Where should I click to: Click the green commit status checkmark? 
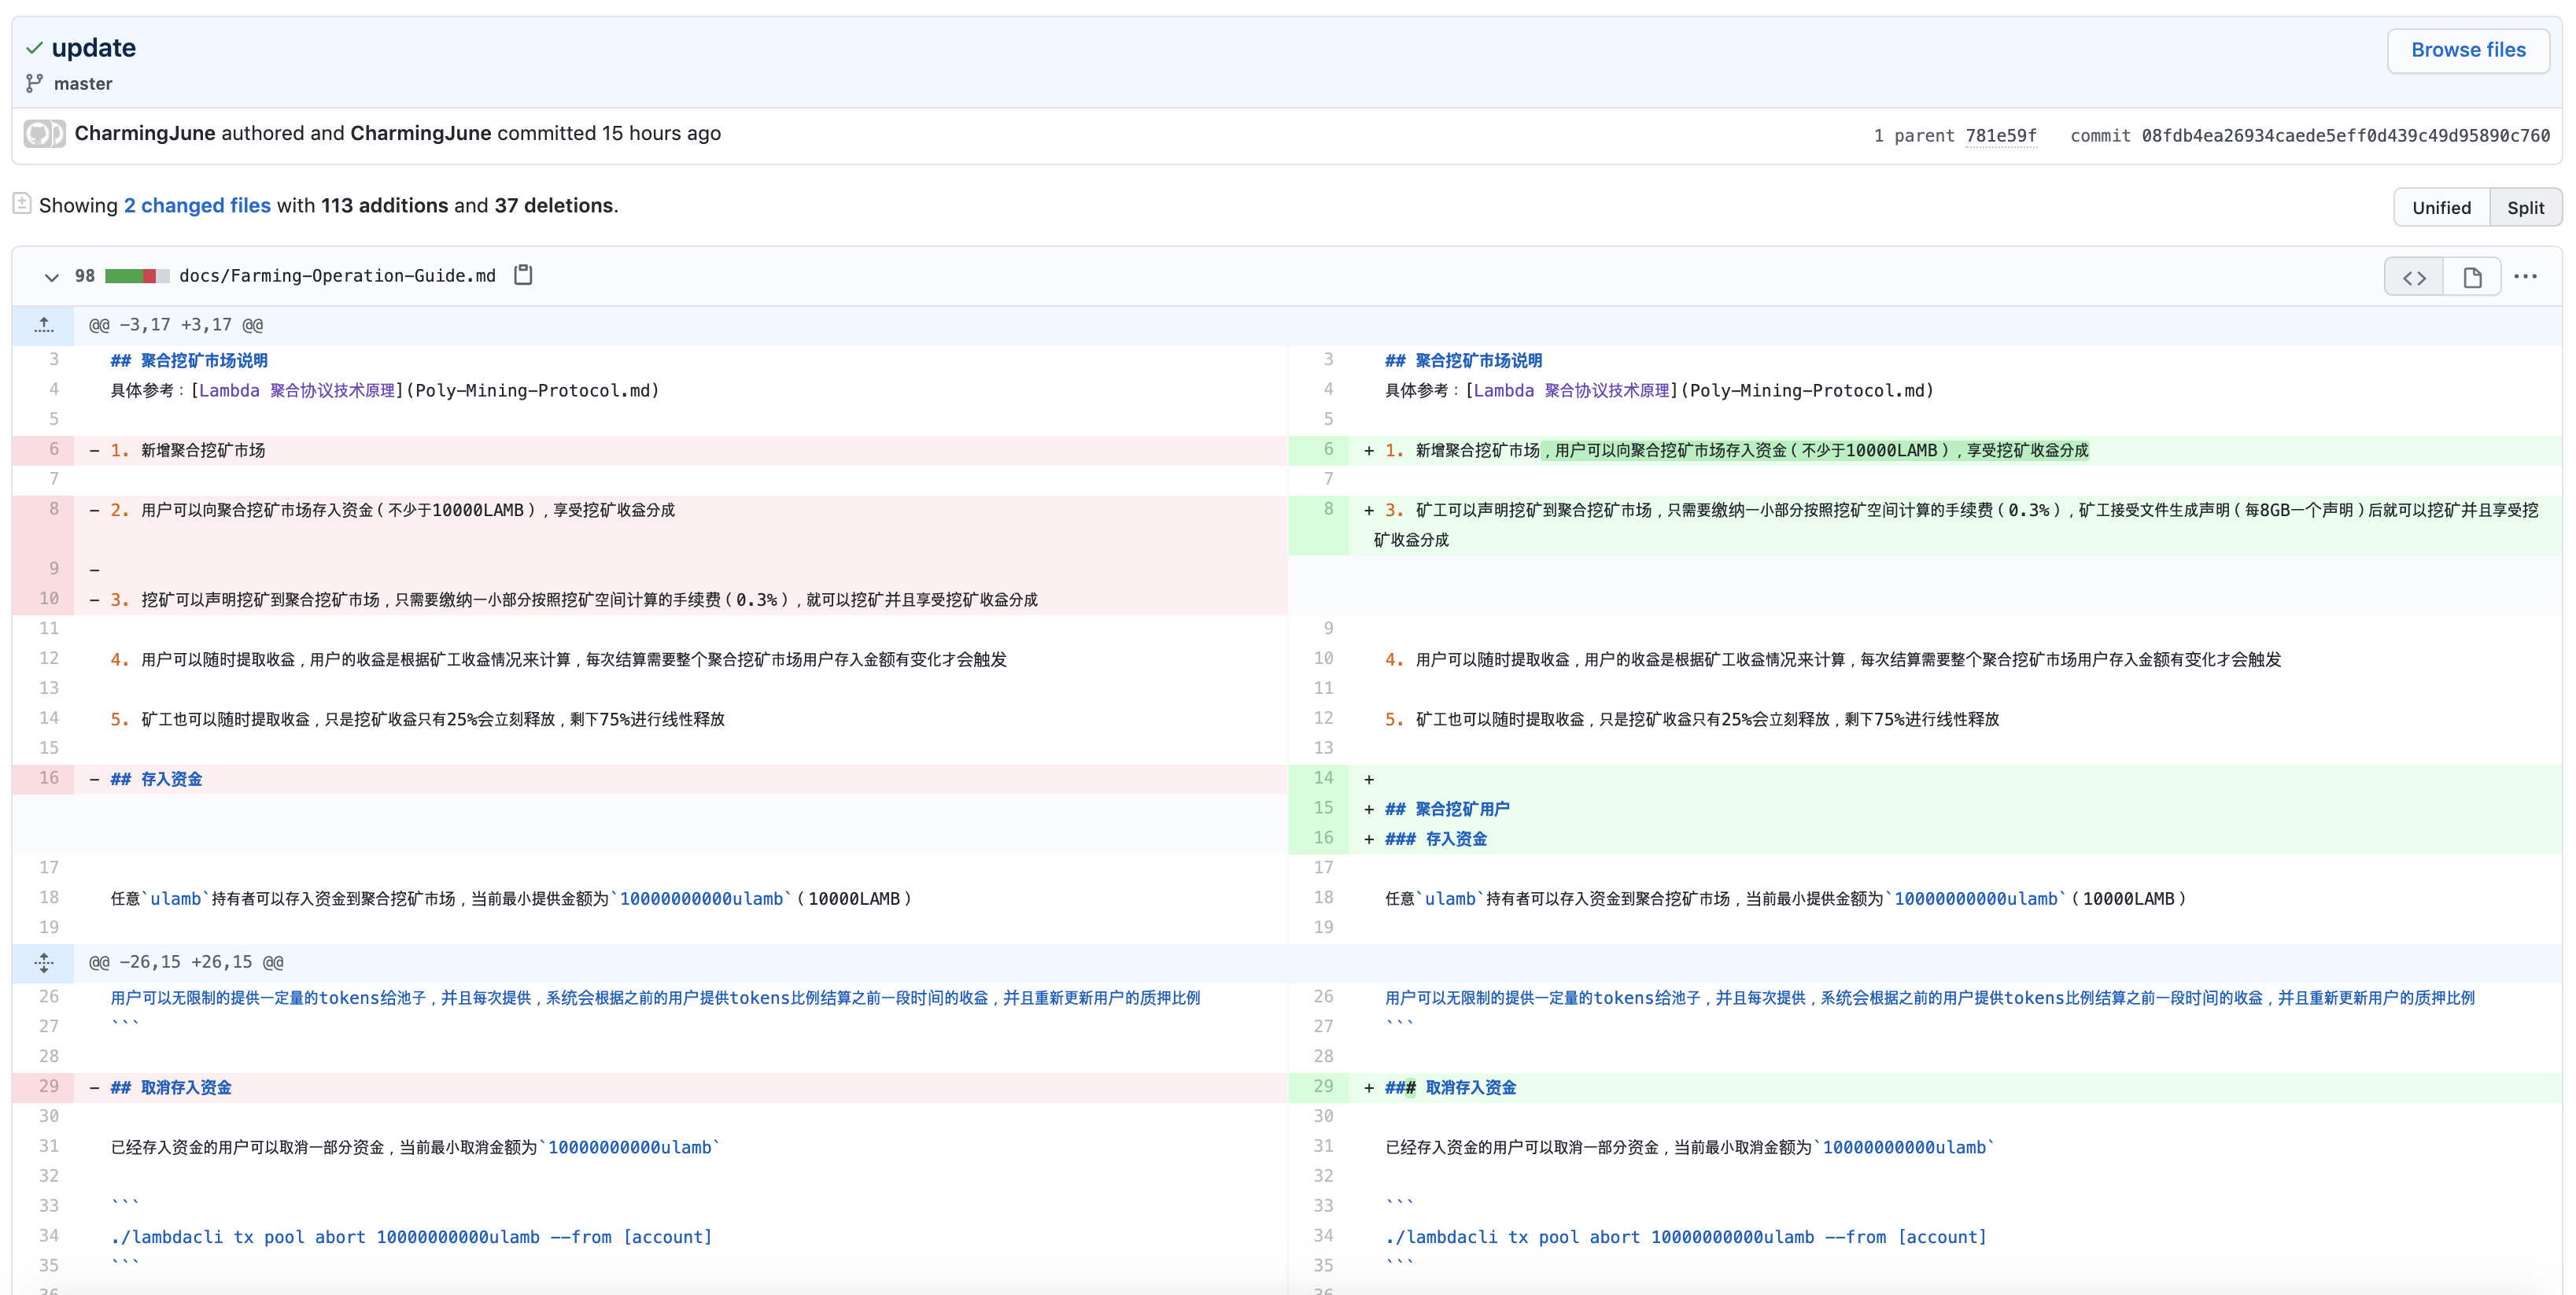click(34, 48)
